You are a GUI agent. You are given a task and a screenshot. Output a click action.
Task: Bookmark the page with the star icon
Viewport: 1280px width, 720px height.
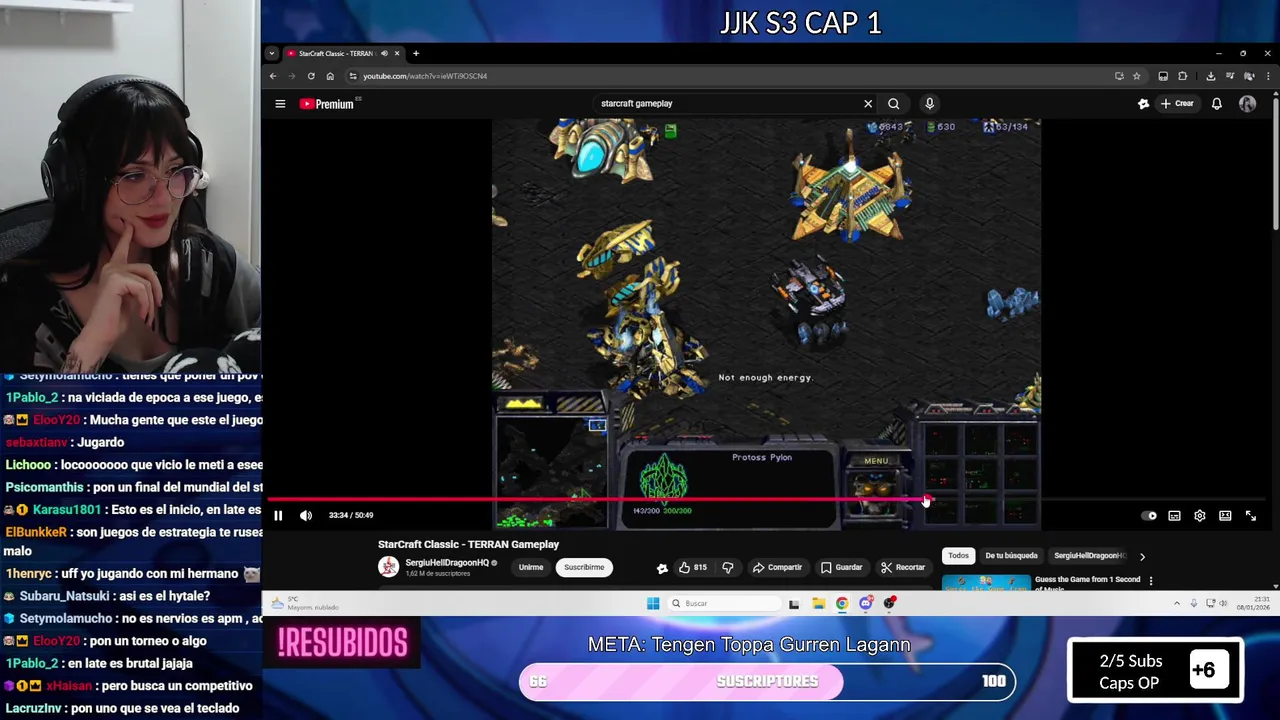[1136, 76]
